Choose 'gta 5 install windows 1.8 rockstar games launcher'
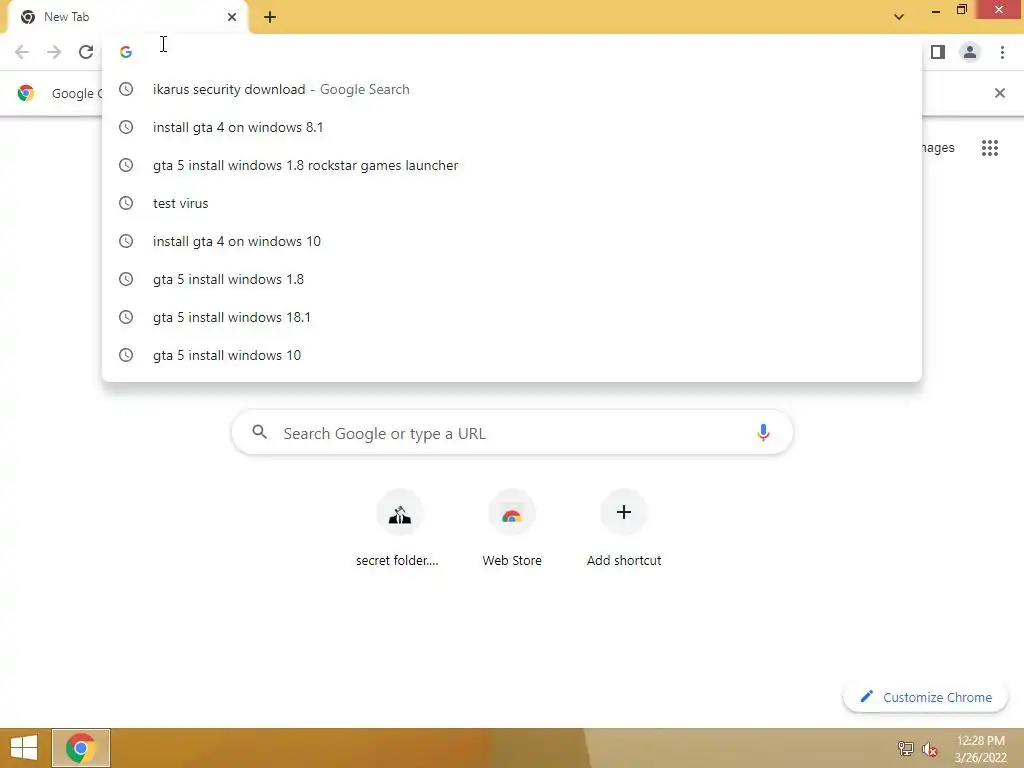 click(512, 165)
